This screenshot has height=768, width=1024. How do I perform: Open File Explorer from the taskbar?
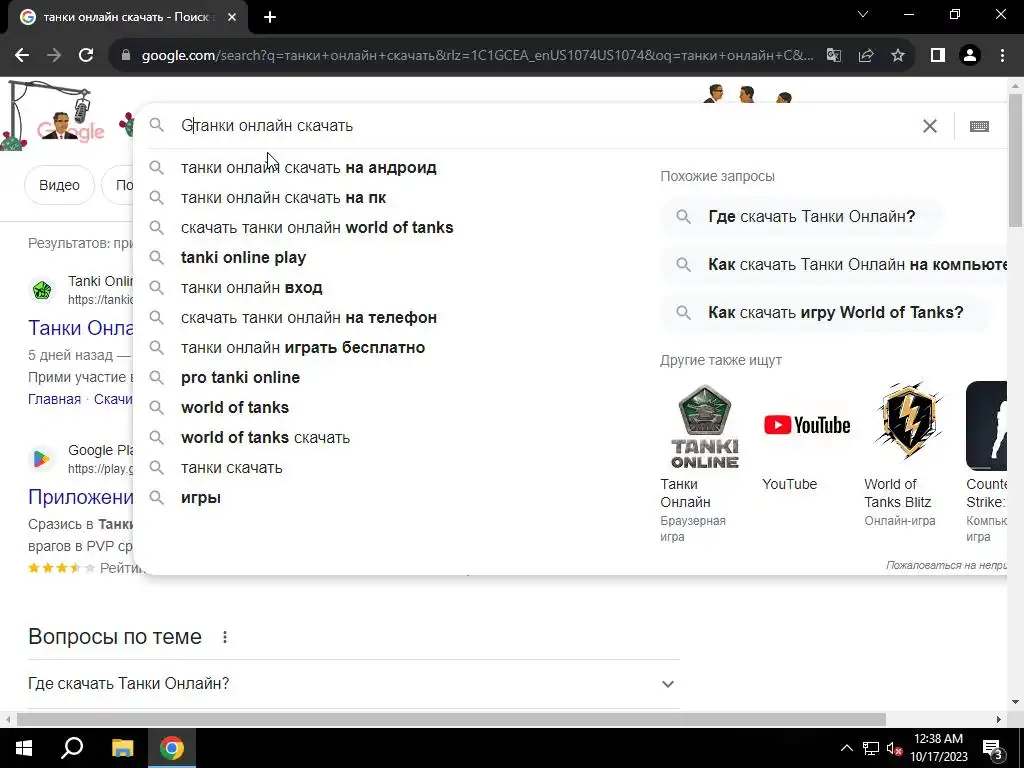click(122, 748)
